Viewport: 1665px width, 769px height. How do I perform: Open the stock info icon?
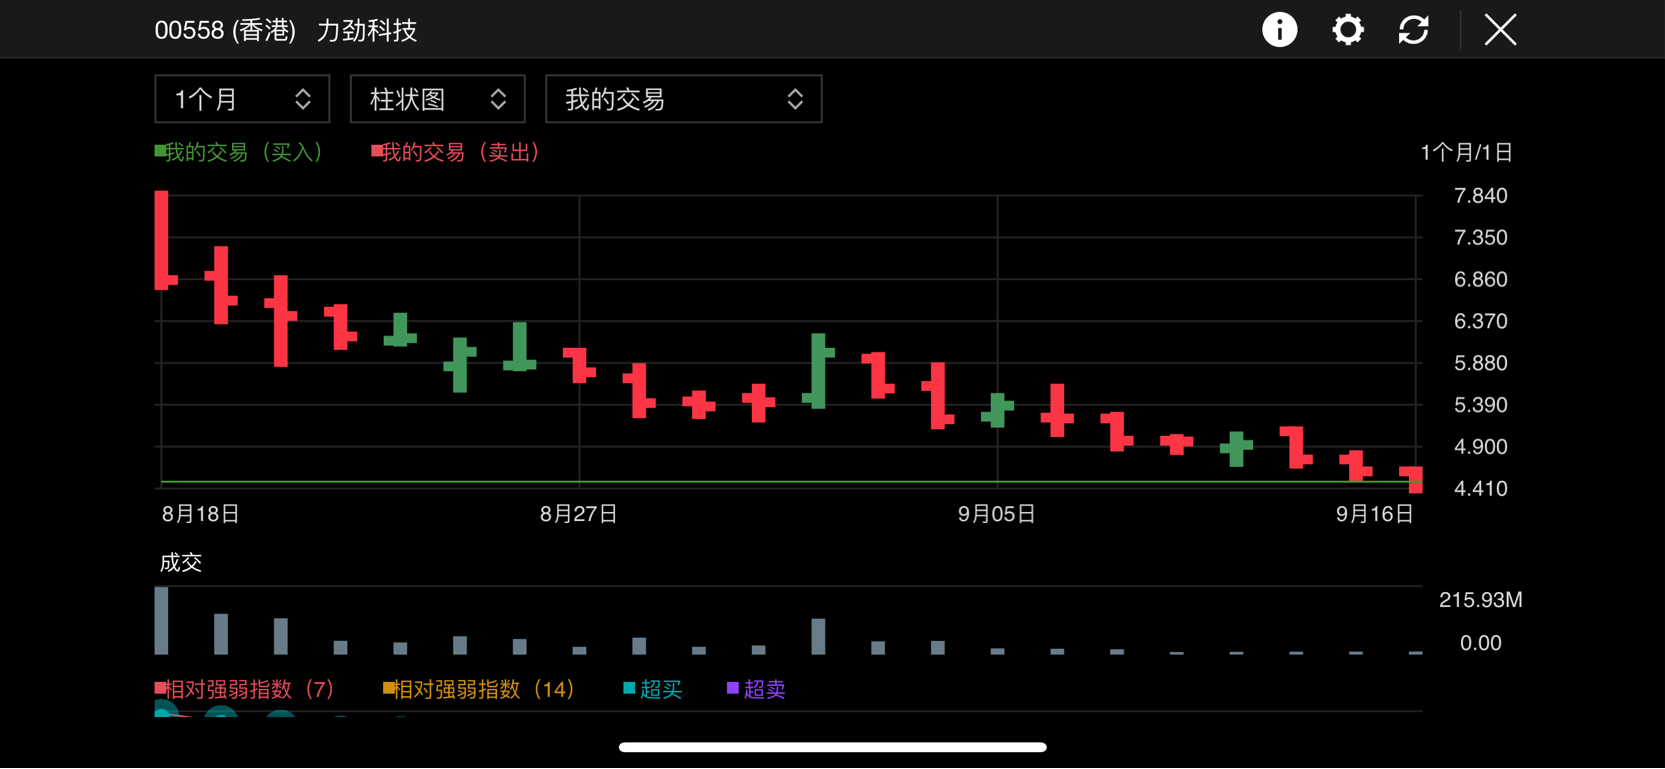click(1279, 30)
